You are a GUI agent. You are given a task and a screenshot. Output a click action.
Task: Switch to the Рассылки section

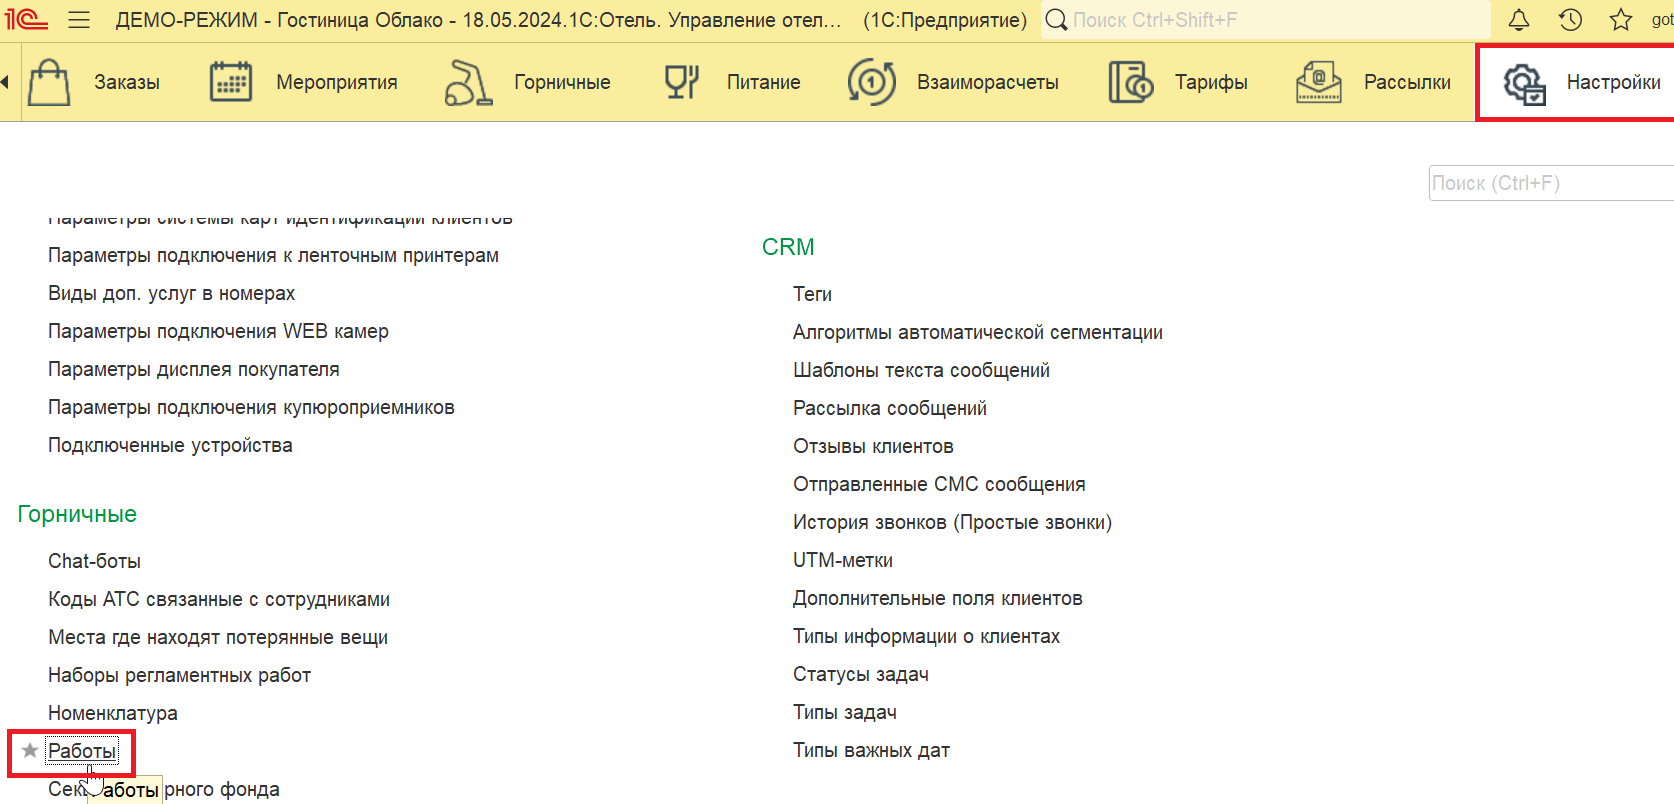pos(1407,83)
